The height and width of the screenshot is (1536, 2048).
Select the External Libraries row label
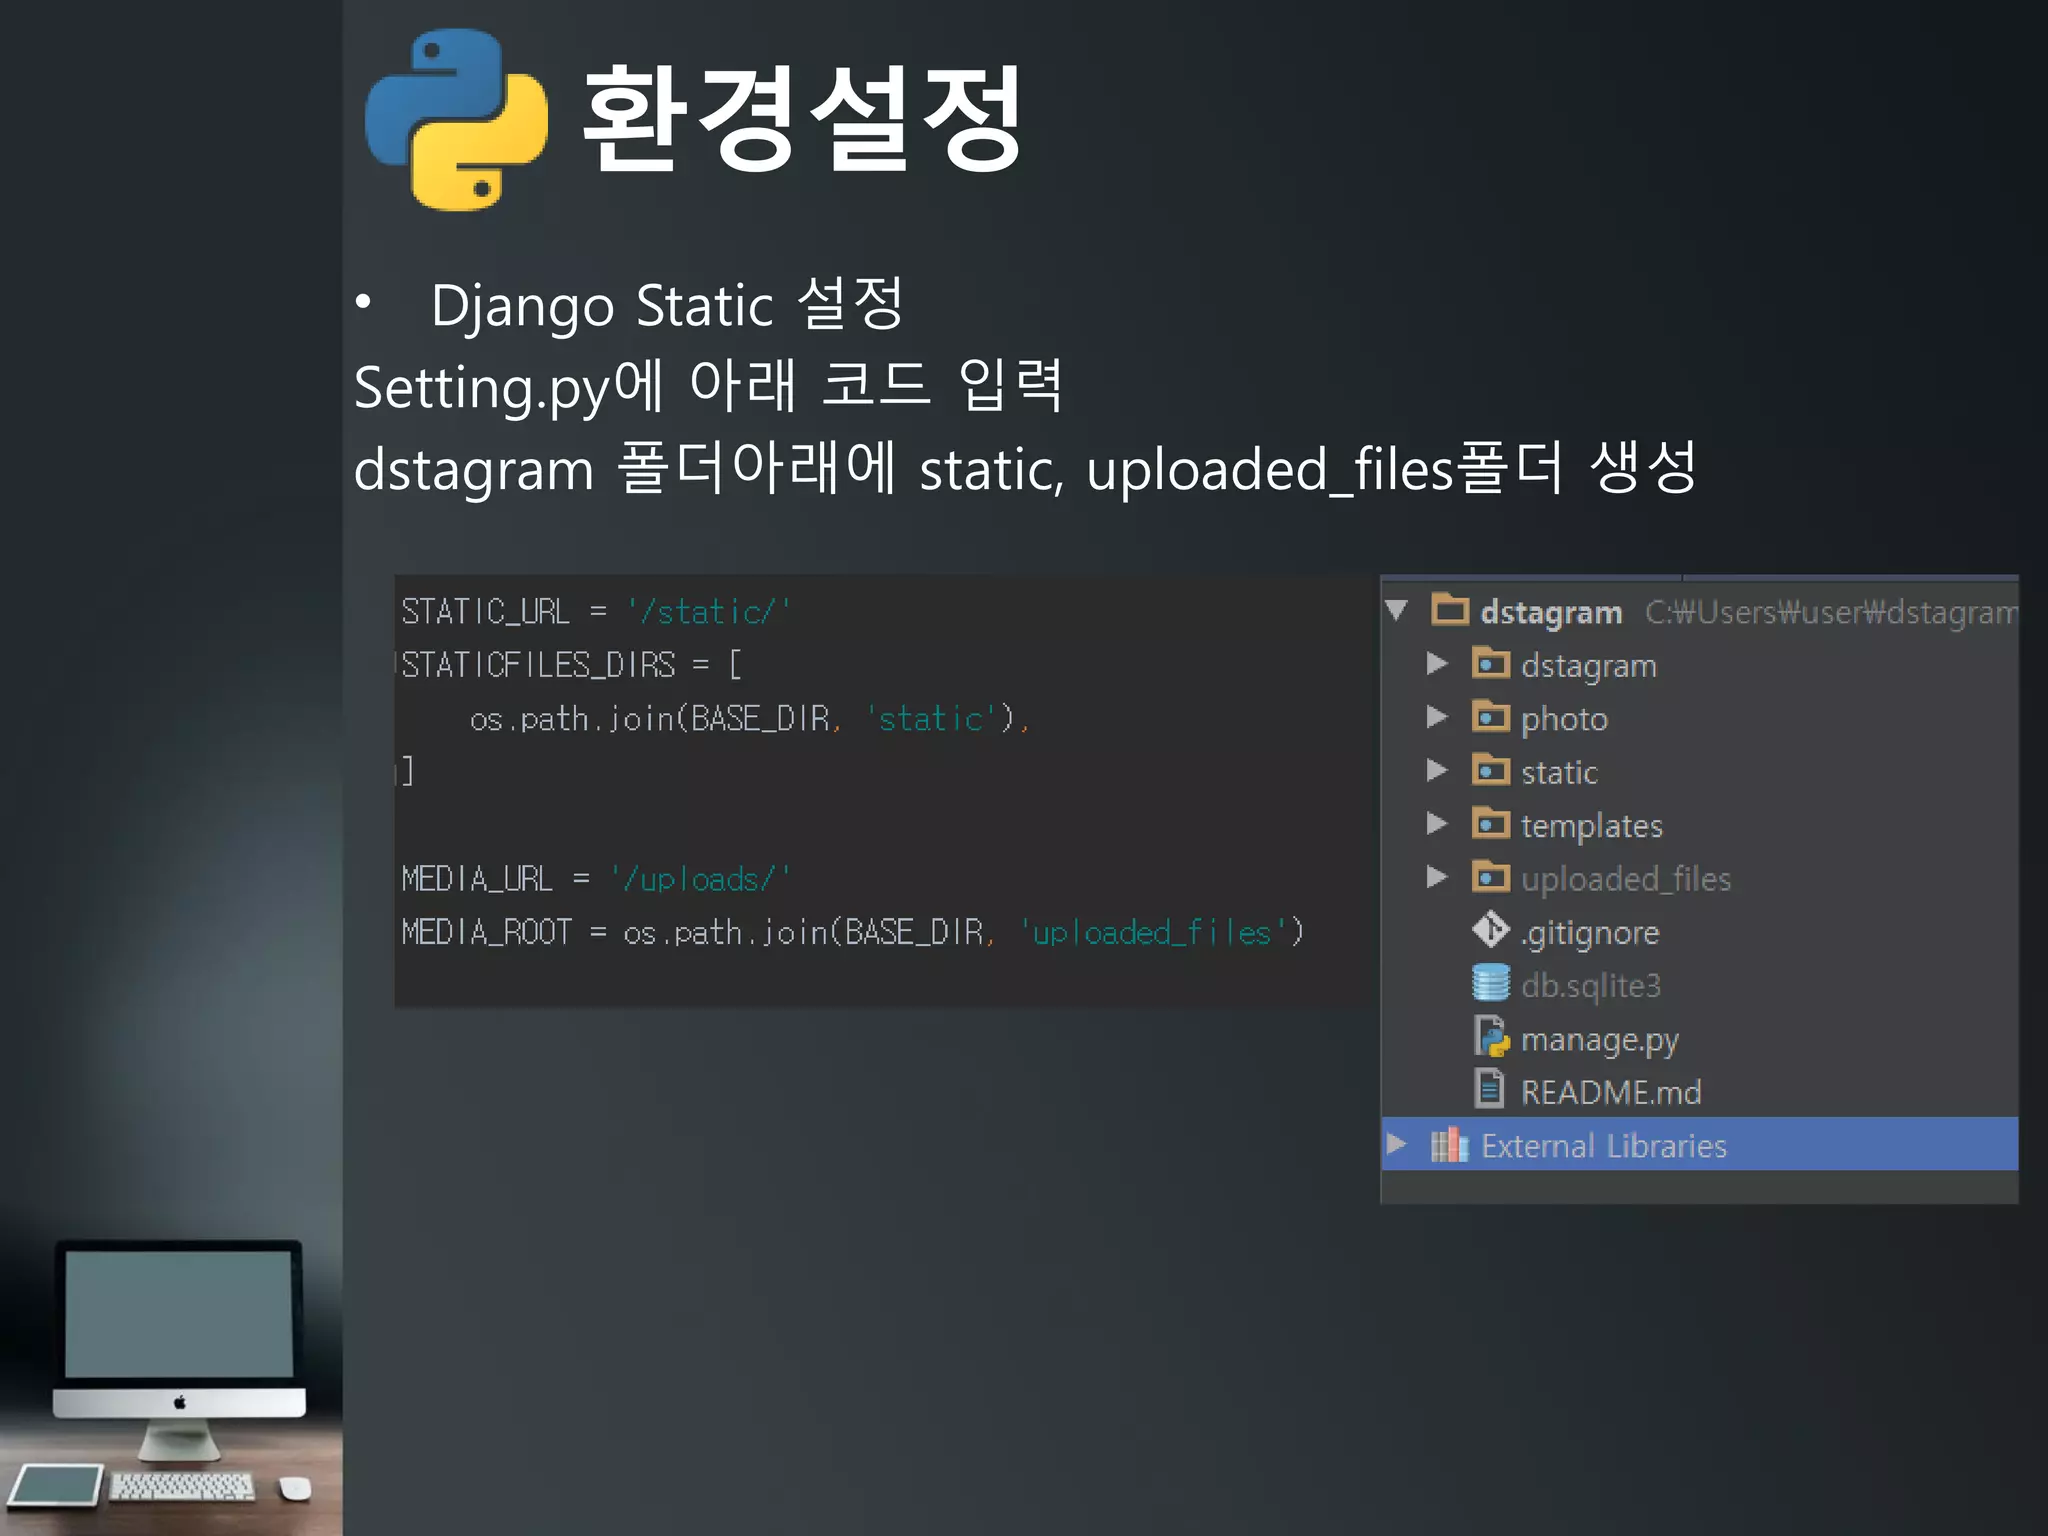click(1604, 1145)
